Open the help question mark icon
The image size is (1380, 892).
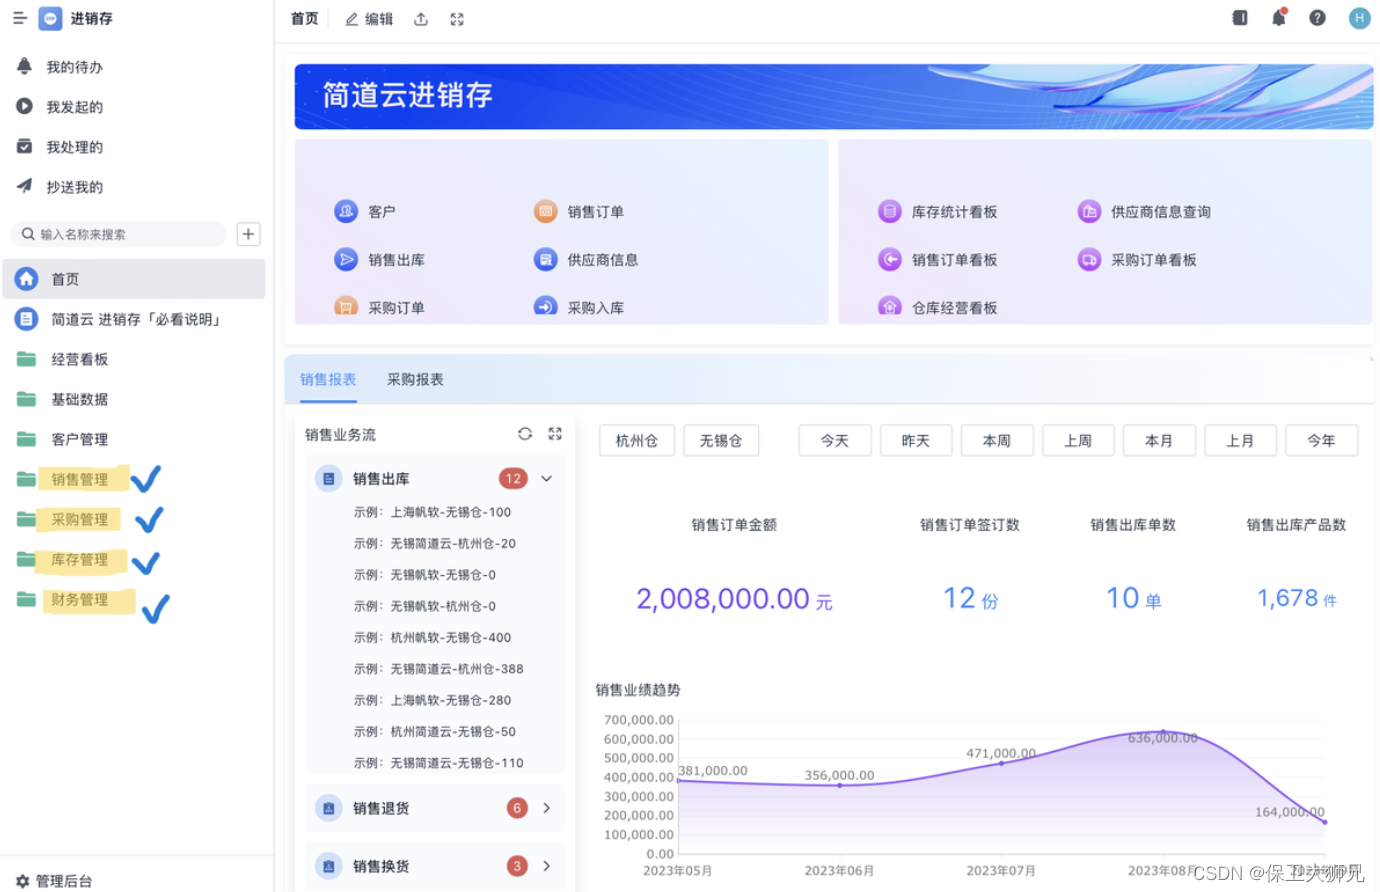[x=1318, y=18]
